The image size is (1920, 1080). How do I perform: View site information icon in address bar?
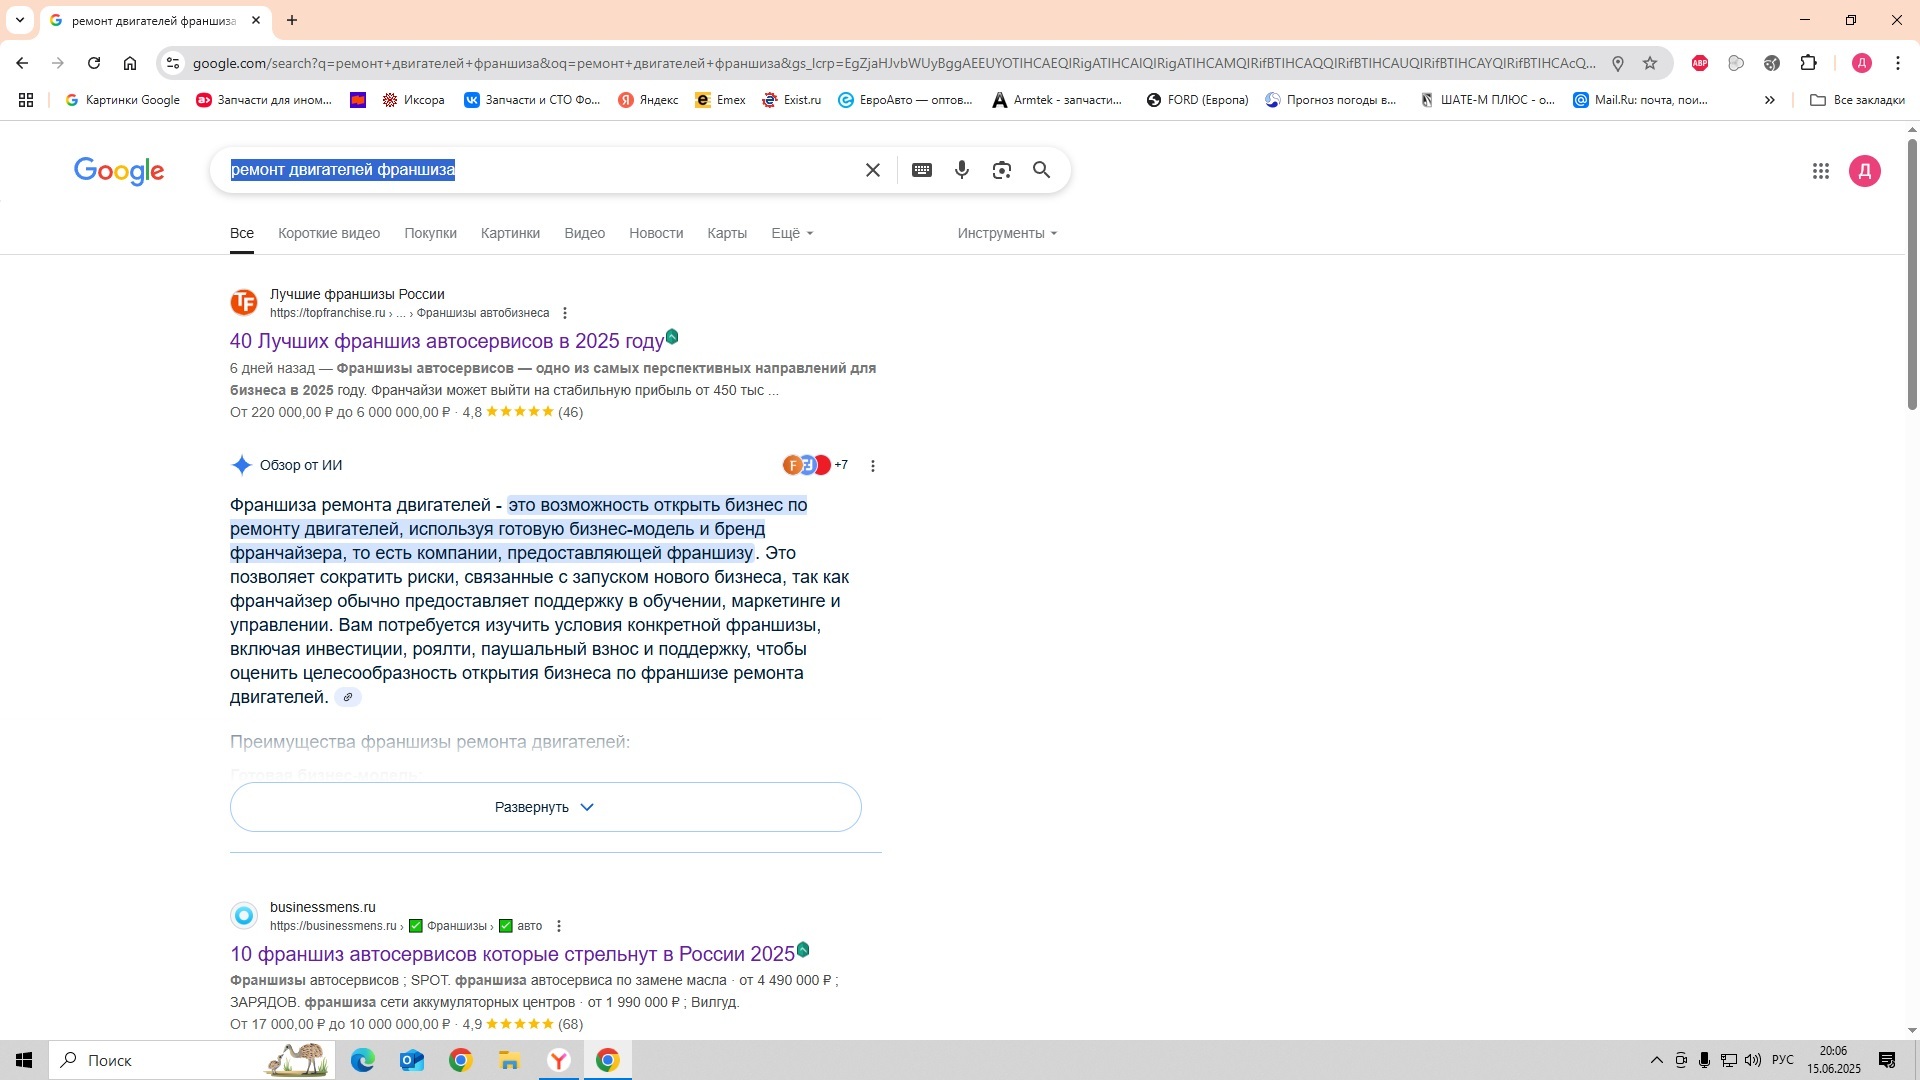(x=173, y=63)
